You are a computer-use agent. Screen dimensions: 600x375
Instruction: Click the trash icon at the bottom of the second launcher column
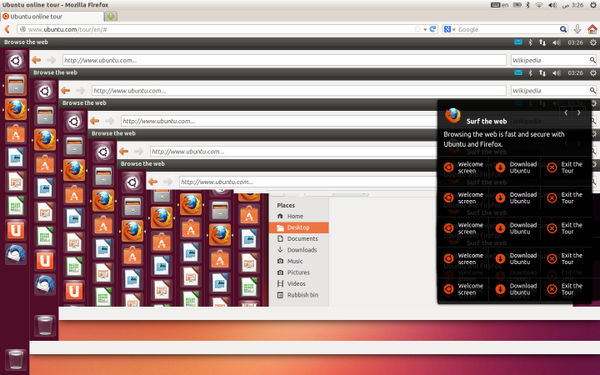point(45,325)
